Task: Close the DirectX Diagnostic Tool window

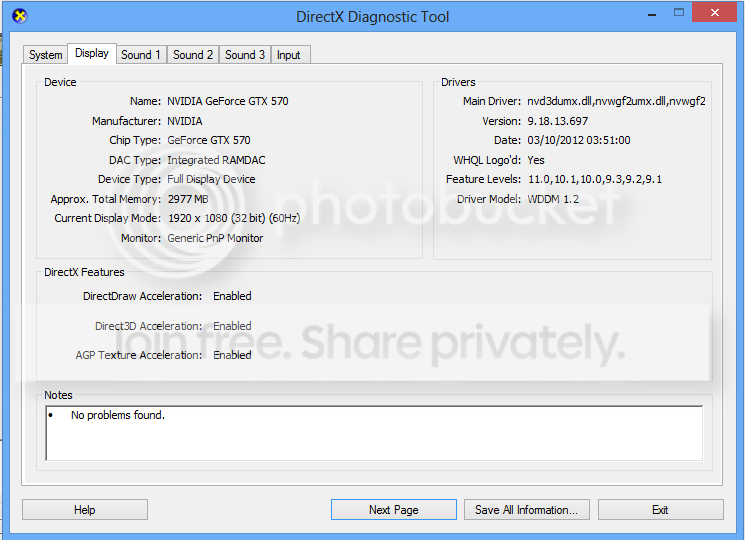Action: pos(715,12)
